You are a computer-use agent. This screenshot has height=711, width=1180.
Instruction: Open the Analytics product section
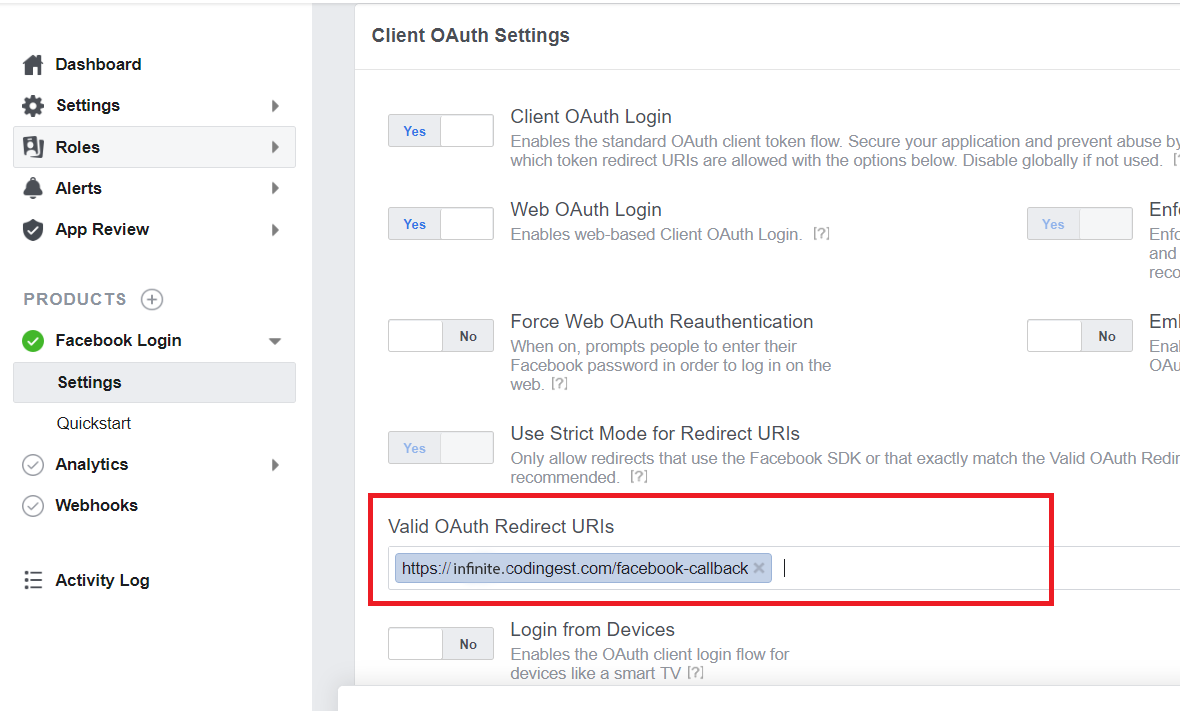coord(92,464)
